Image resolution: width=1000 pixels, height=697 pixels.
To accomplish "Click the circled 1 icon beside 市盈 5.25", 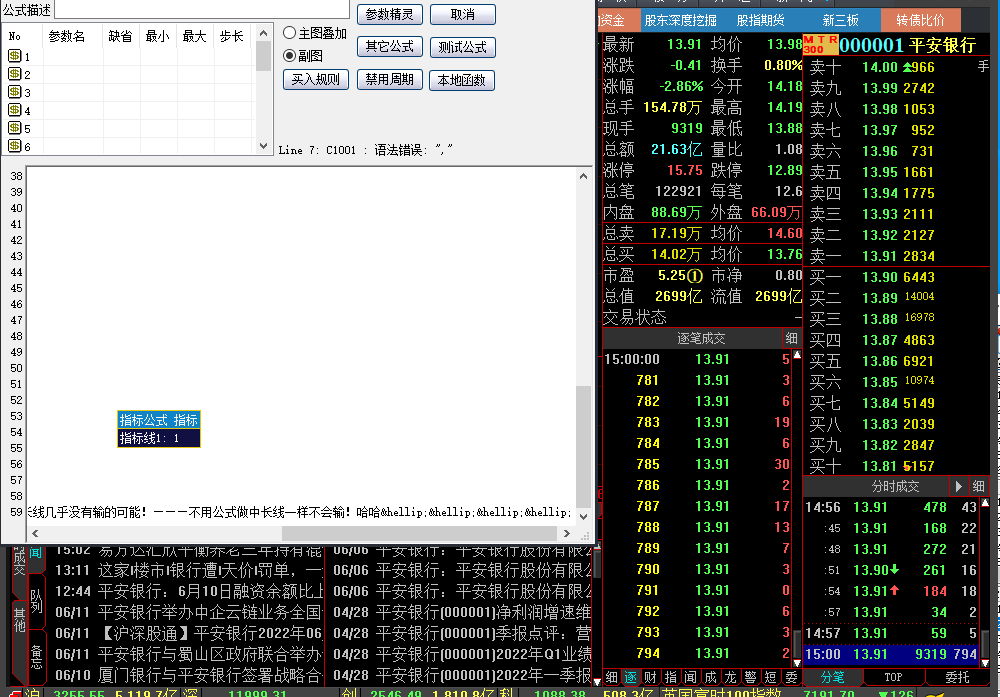I will click(695, 275).
